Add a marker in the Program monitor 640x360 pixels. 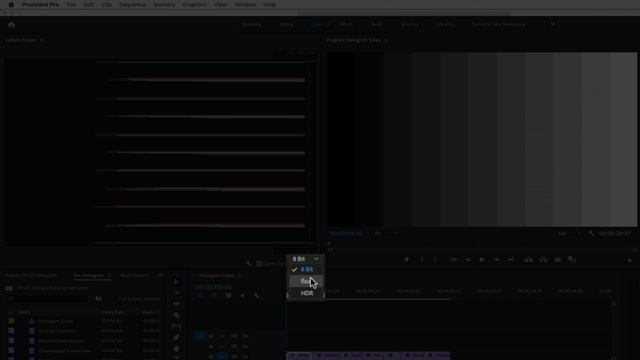point(407,260)
